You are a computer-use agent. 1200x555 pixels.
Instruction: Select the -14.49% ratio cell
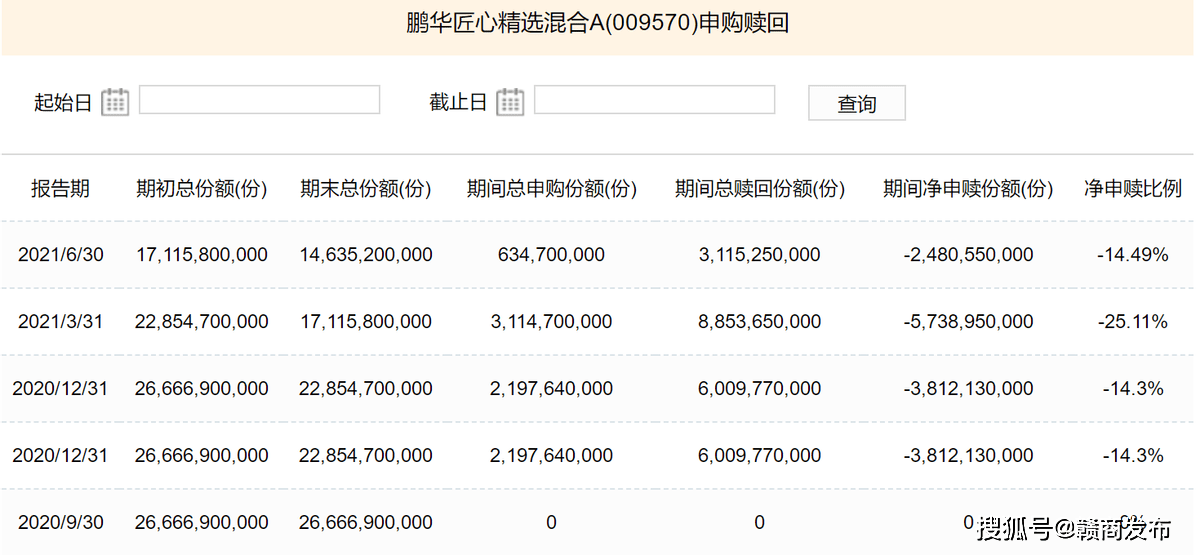[x=1133, y=255]
